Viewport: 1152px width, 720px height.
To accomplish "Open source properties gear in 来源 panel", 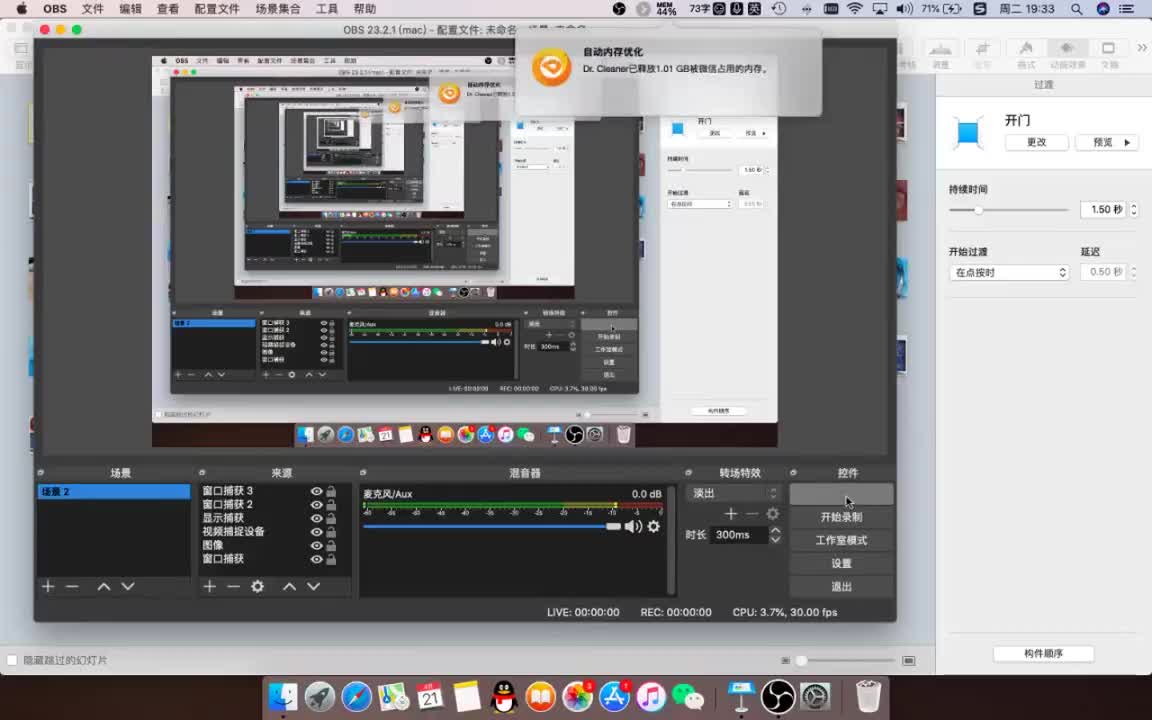I will coord(257,586).
